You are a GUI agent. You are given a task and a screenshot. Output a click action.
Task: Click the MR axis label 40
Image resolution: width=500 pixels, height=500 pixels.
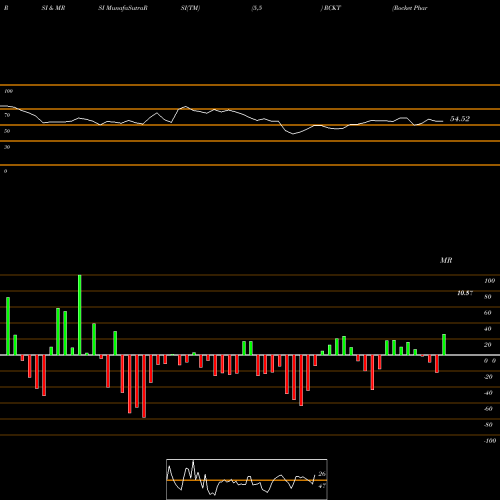(488, 329)
